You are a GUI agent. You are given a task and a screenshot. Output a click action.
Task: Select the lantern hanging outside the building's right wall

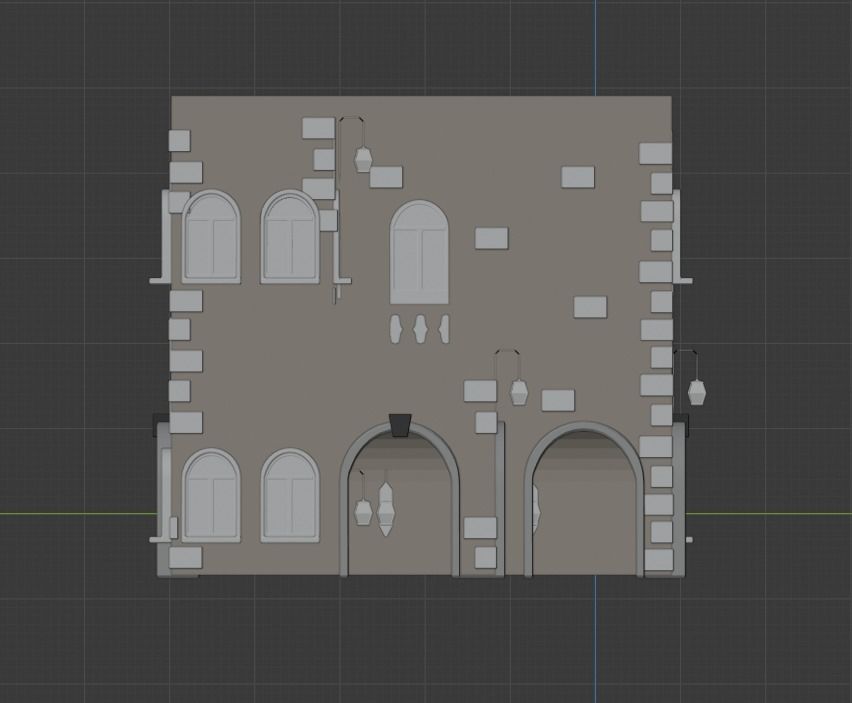pyautogui.click(x=697, y=392)
